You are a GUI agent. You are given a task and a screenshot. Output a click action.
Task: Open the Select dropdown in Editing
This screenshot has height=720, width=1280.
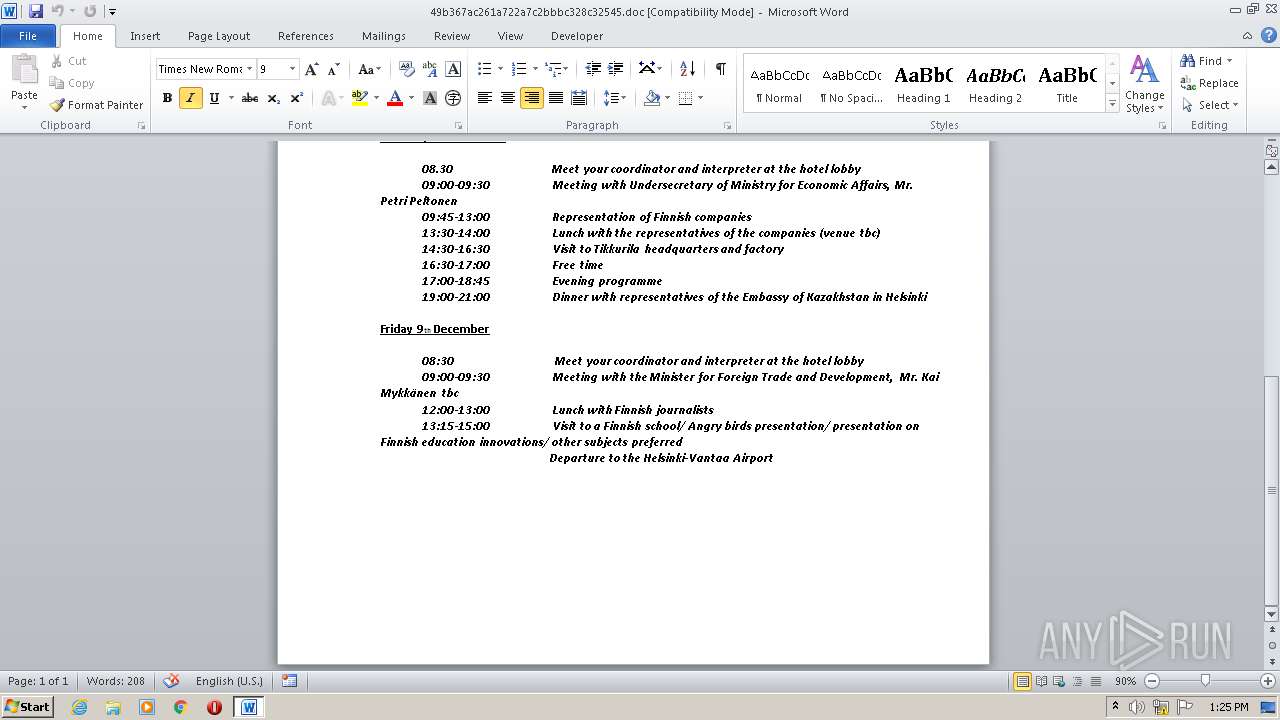(1209, 105)
